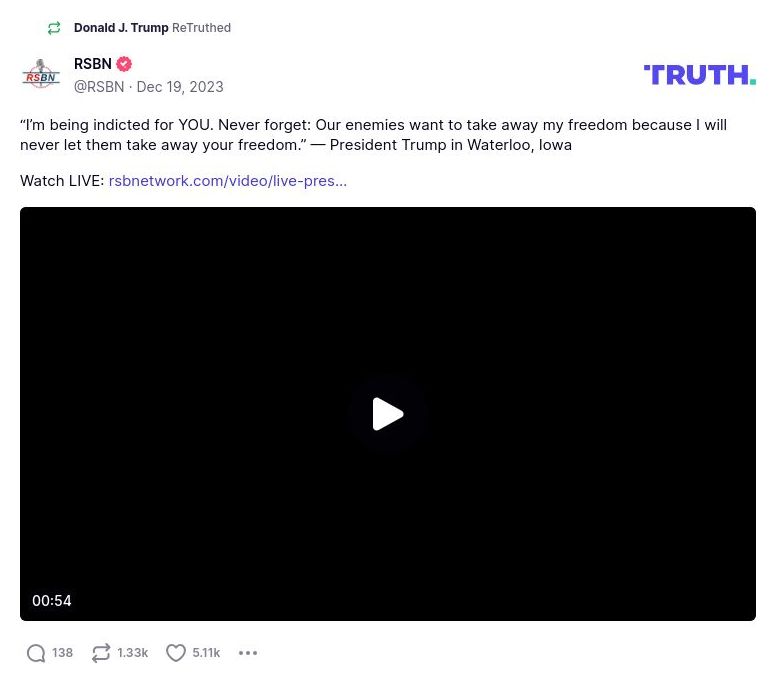
Task: Open the RSBN profile avatar
Action: [x=41, y=74]
